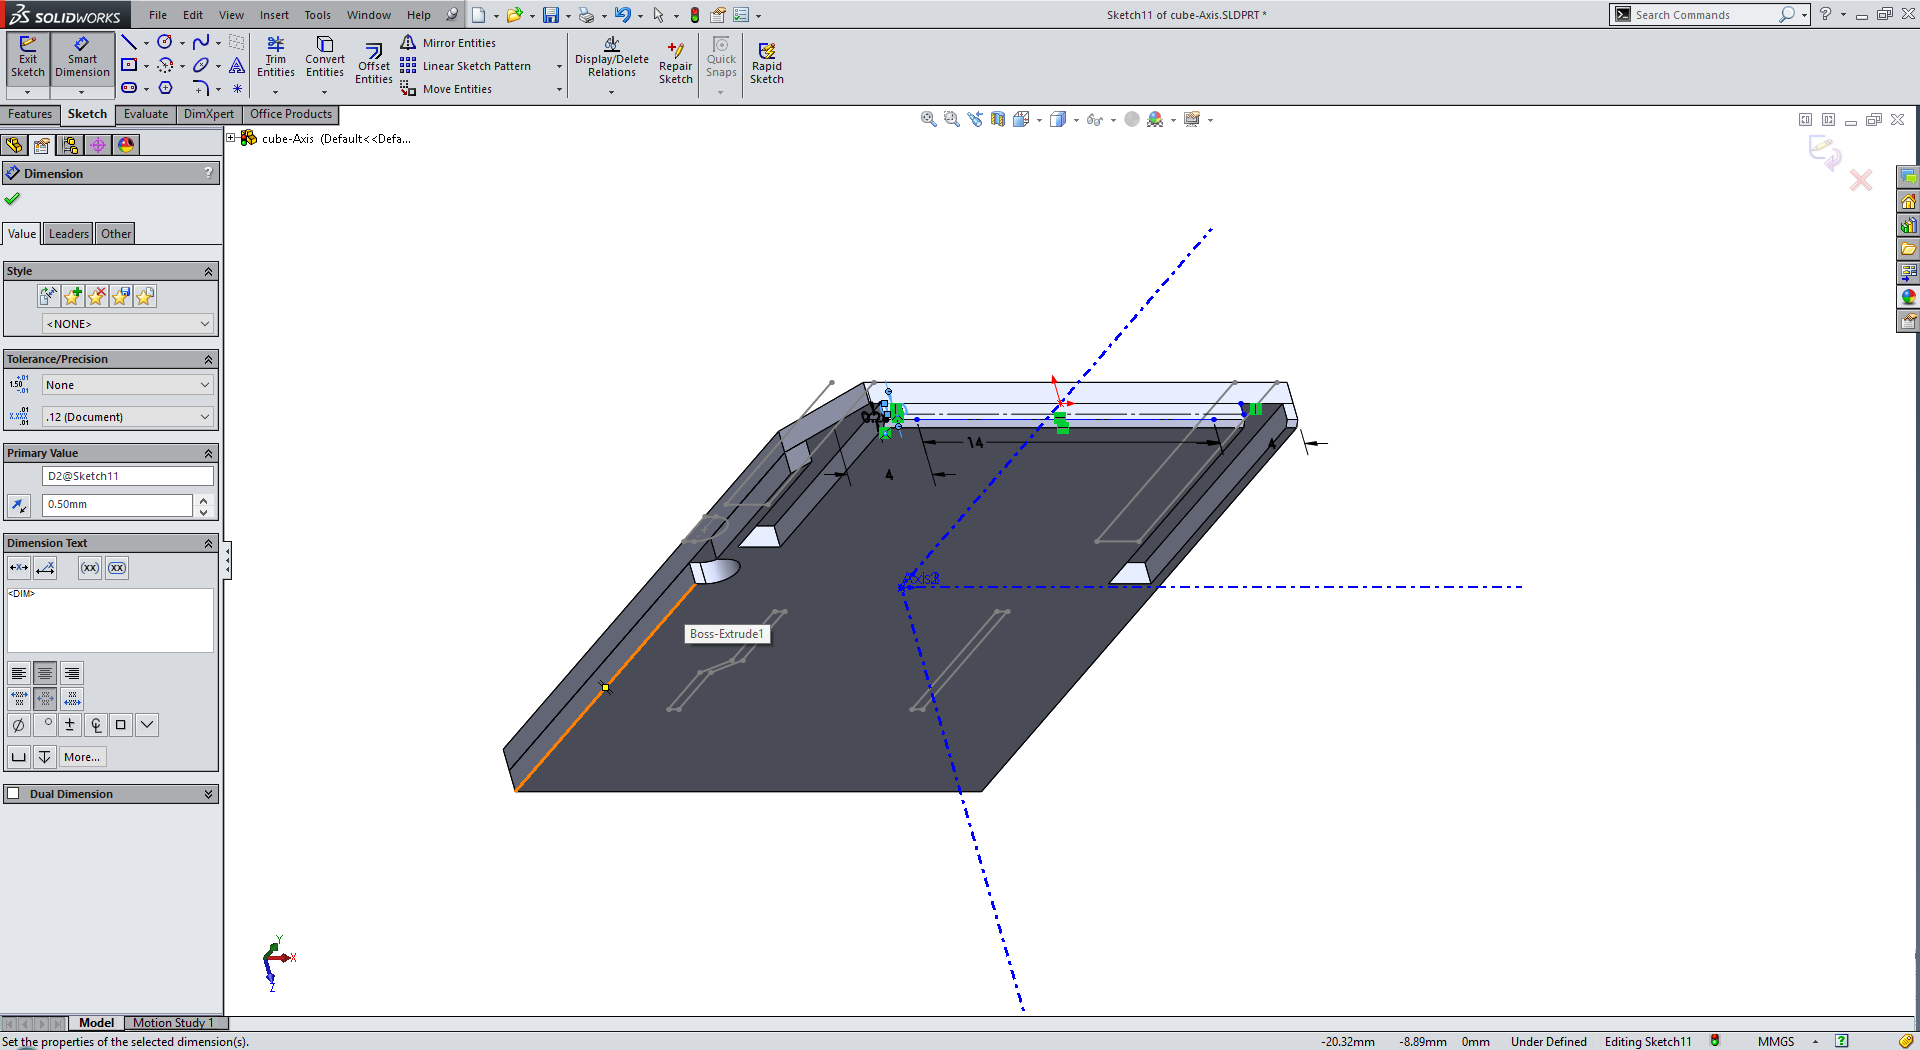The image size is (1920, 1050).
Task: Select the sketch Text tool
Action: [x=237, y=65]
